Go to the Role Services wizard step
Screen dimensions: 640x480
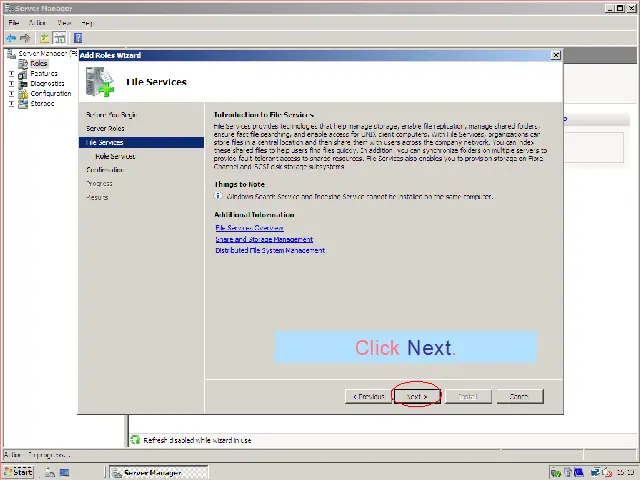click(115, 156)
